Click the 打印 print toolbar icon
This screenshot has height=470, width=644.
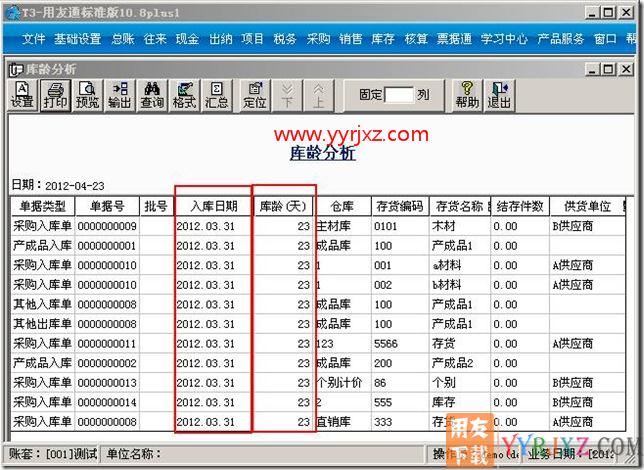pos(55,95)
